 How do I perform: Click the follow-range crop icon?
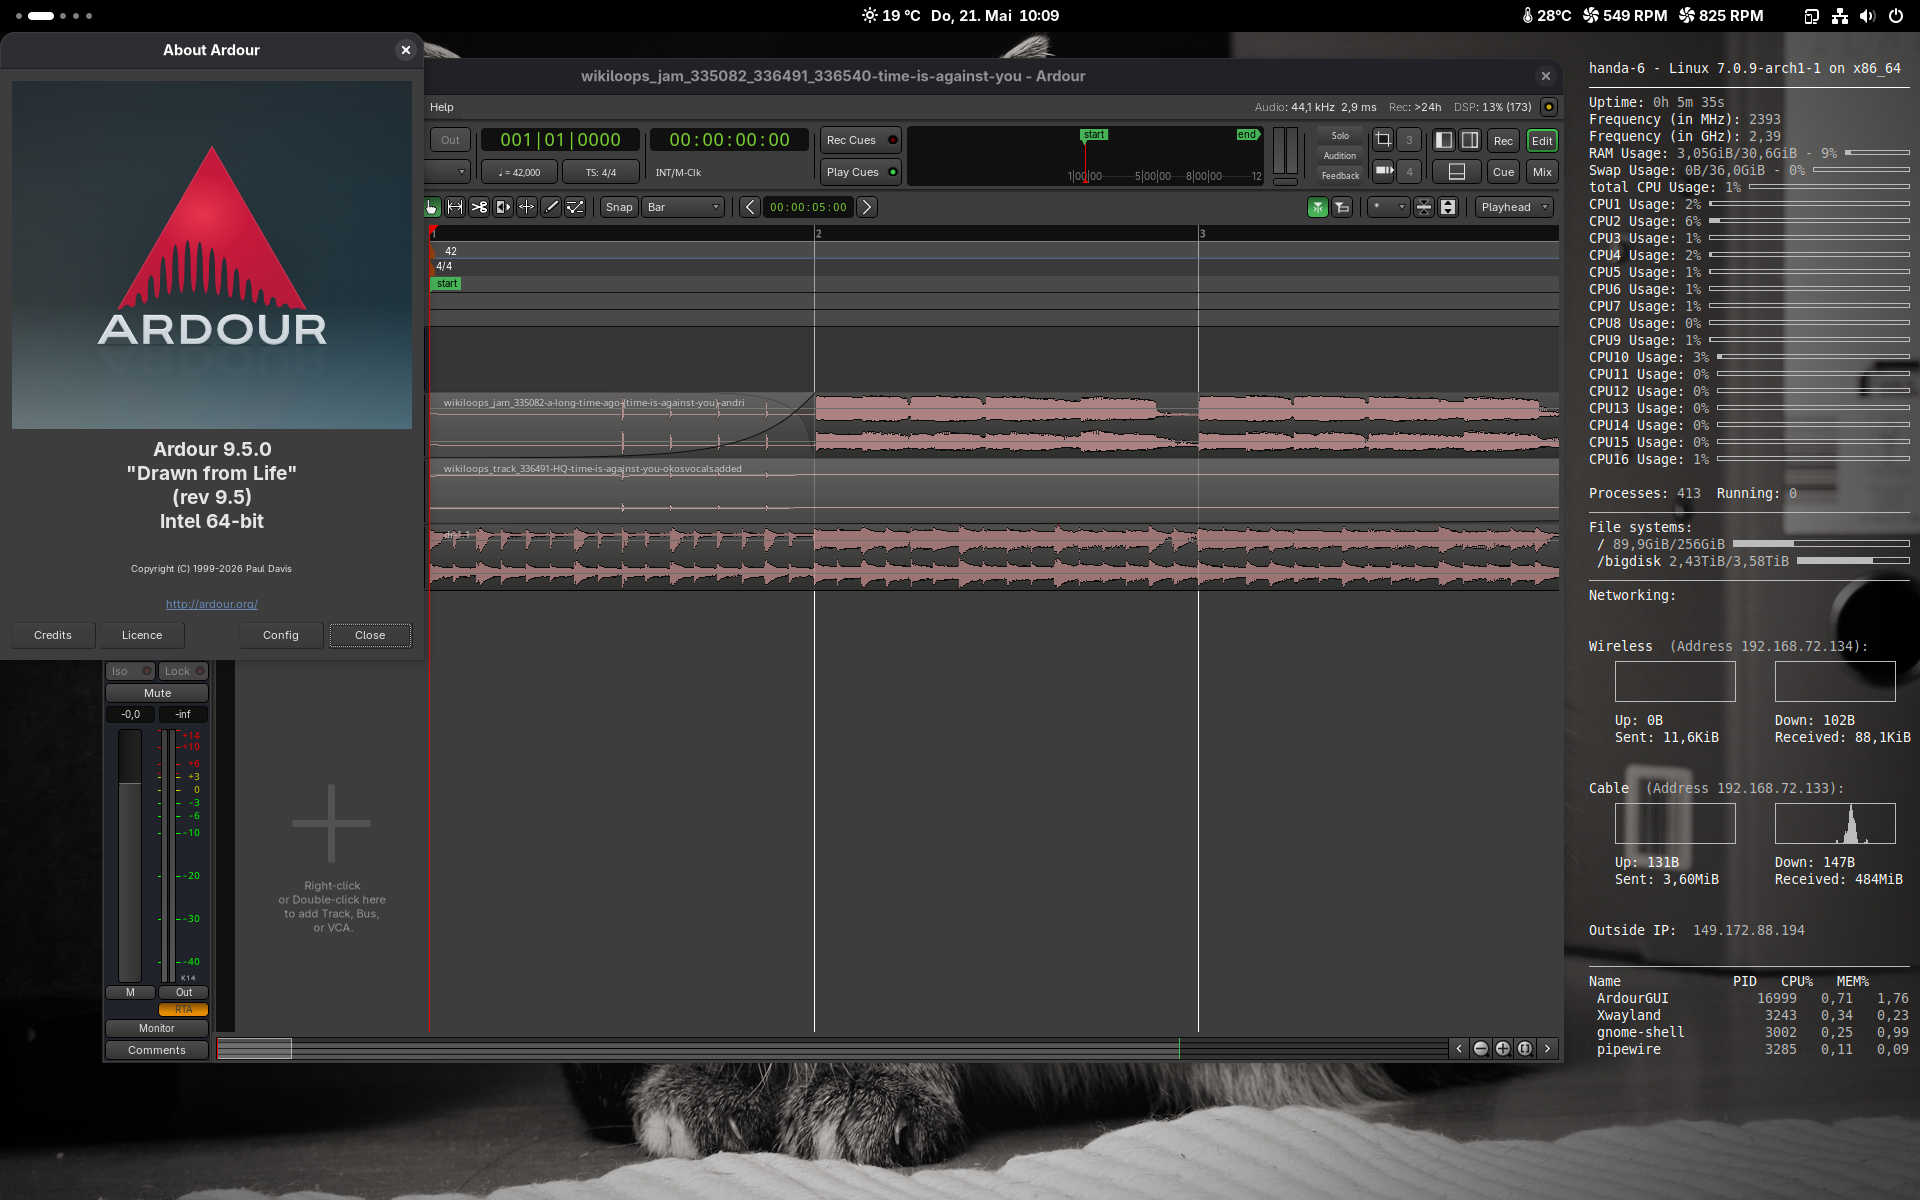(1383, 140)
